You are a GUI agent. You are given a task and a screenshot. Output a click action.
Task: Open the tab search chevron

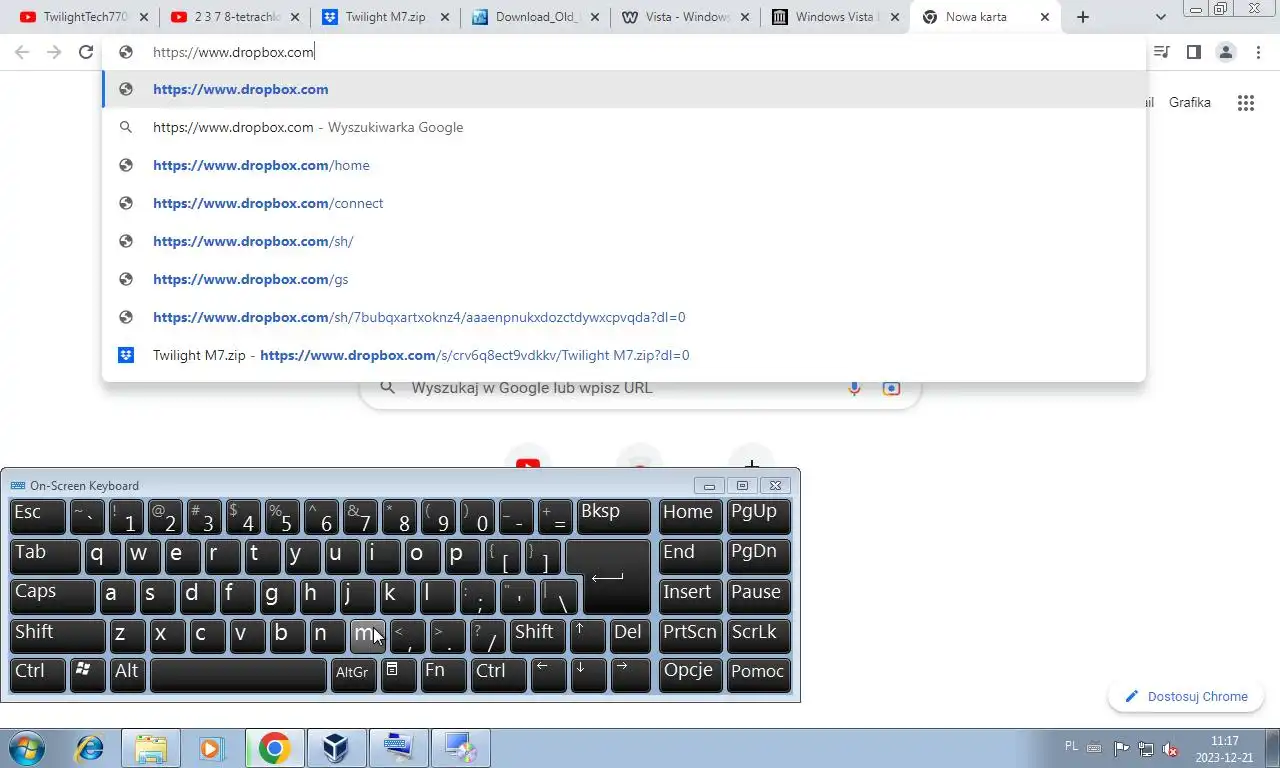coord(1160,17)
